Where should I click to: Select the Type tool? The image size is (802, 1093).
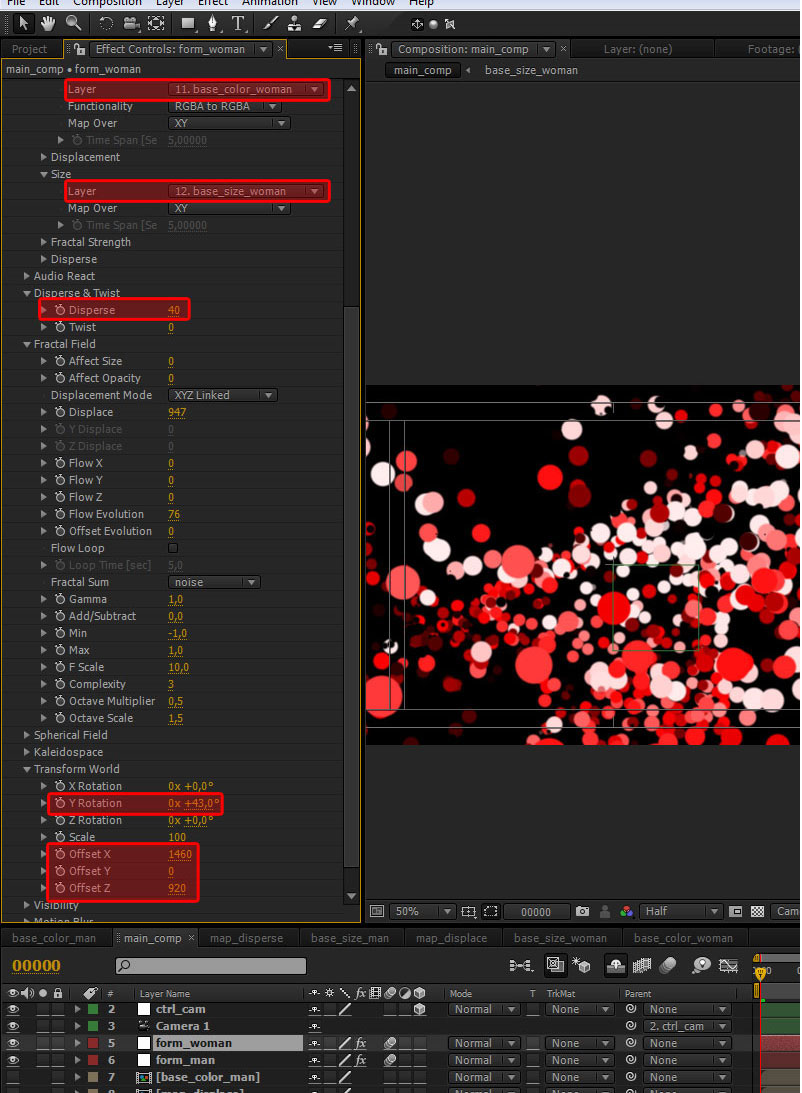tap(238, 24)
